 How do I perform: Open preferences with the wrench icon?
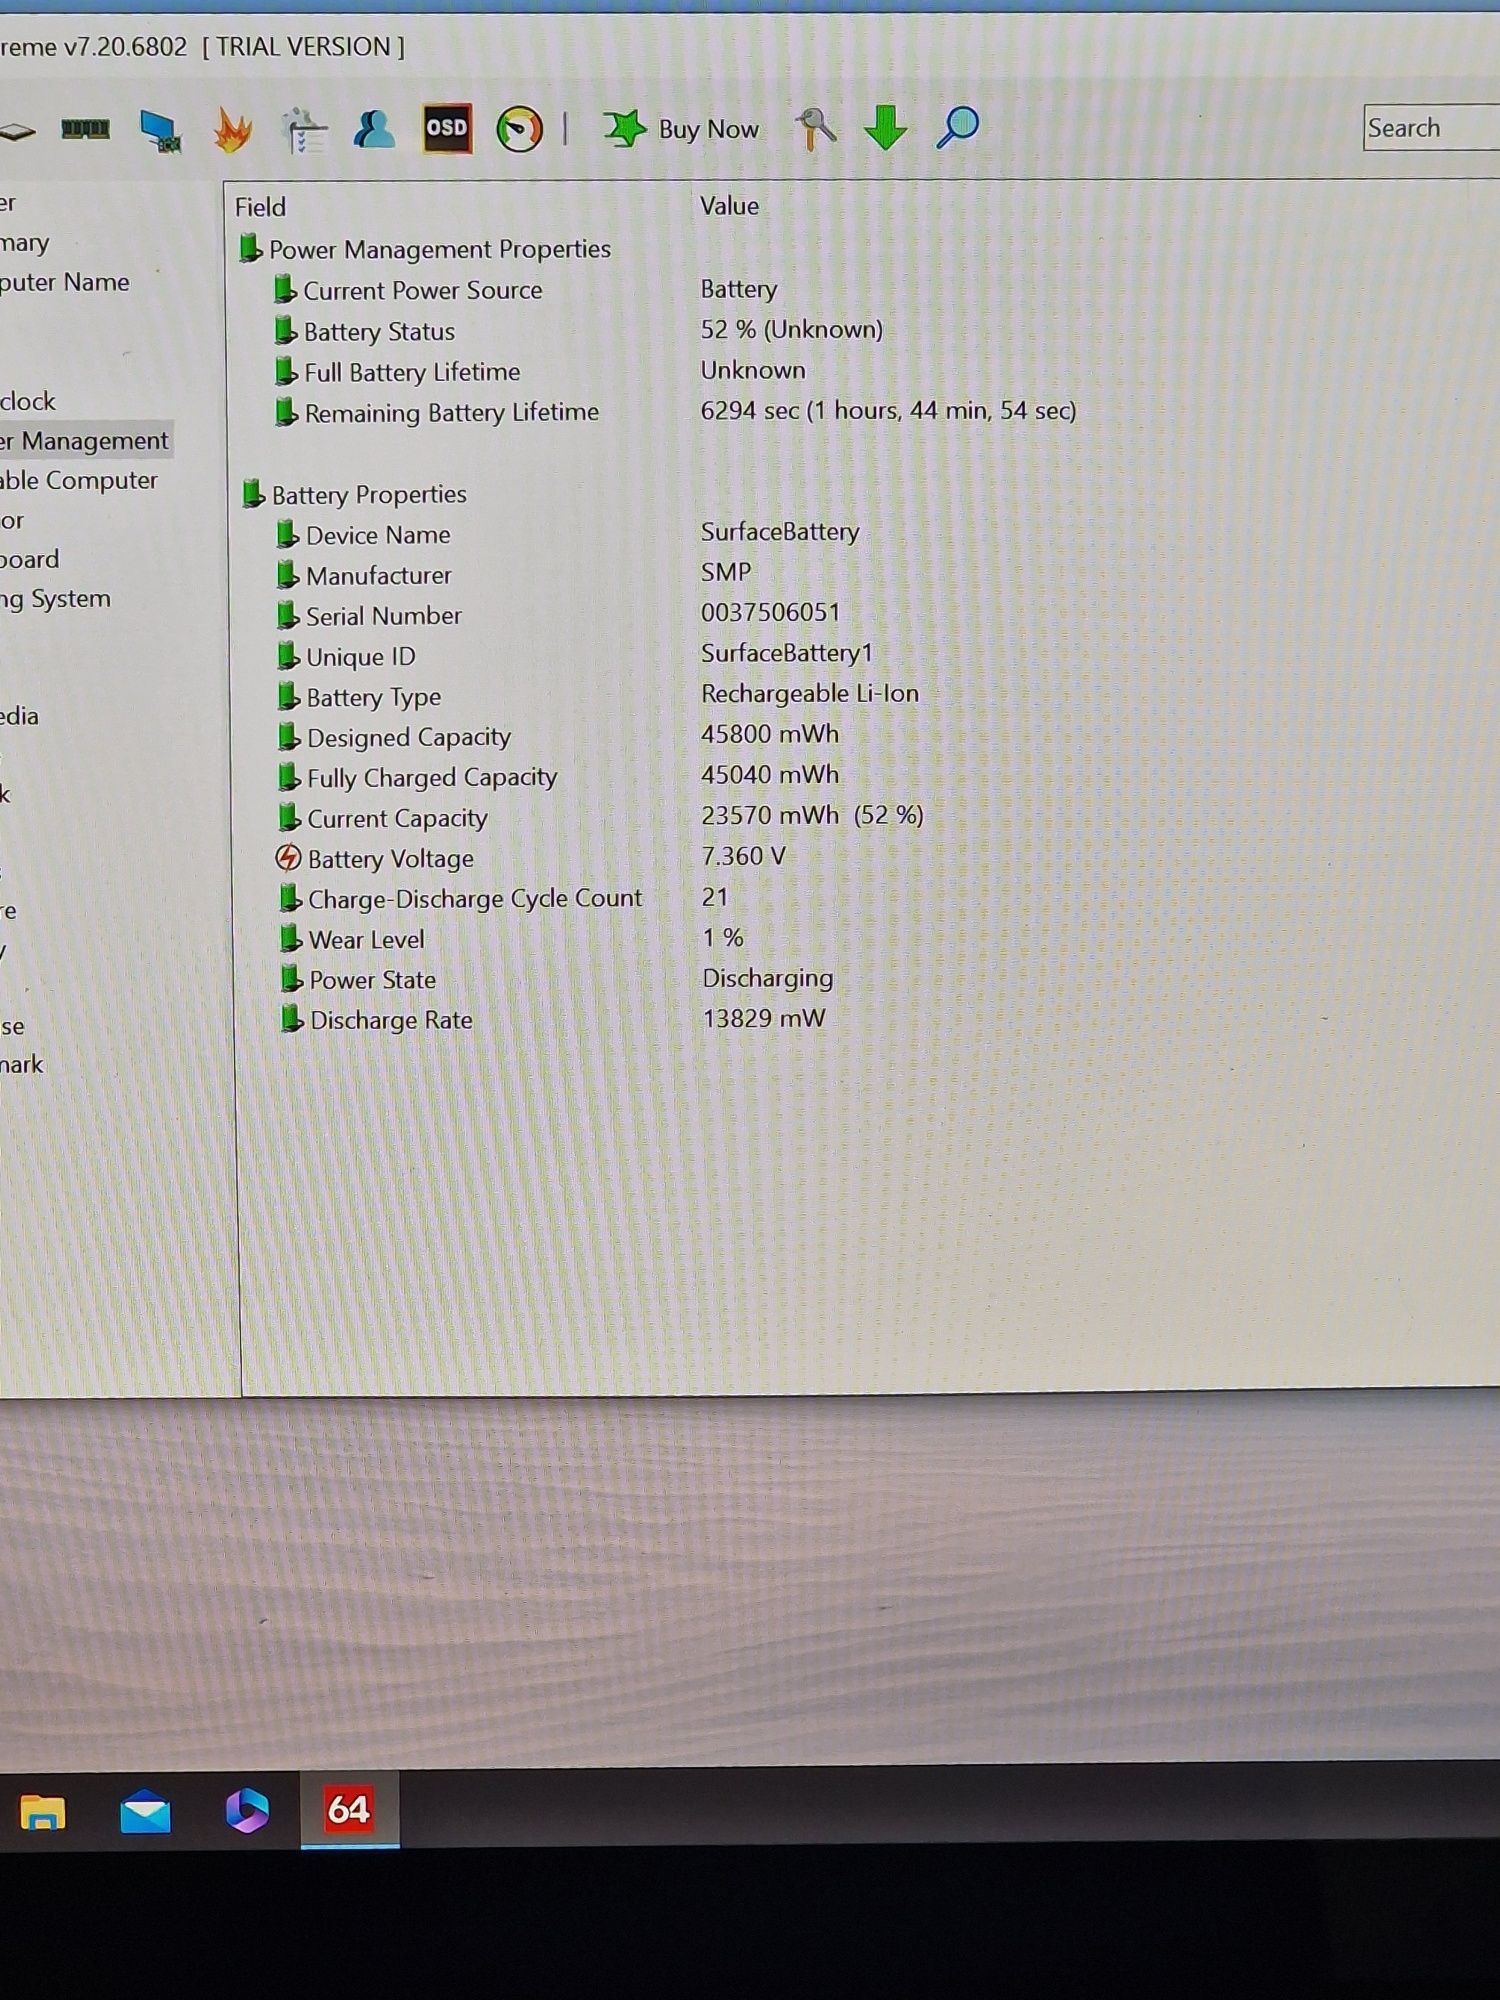(815, 129)
